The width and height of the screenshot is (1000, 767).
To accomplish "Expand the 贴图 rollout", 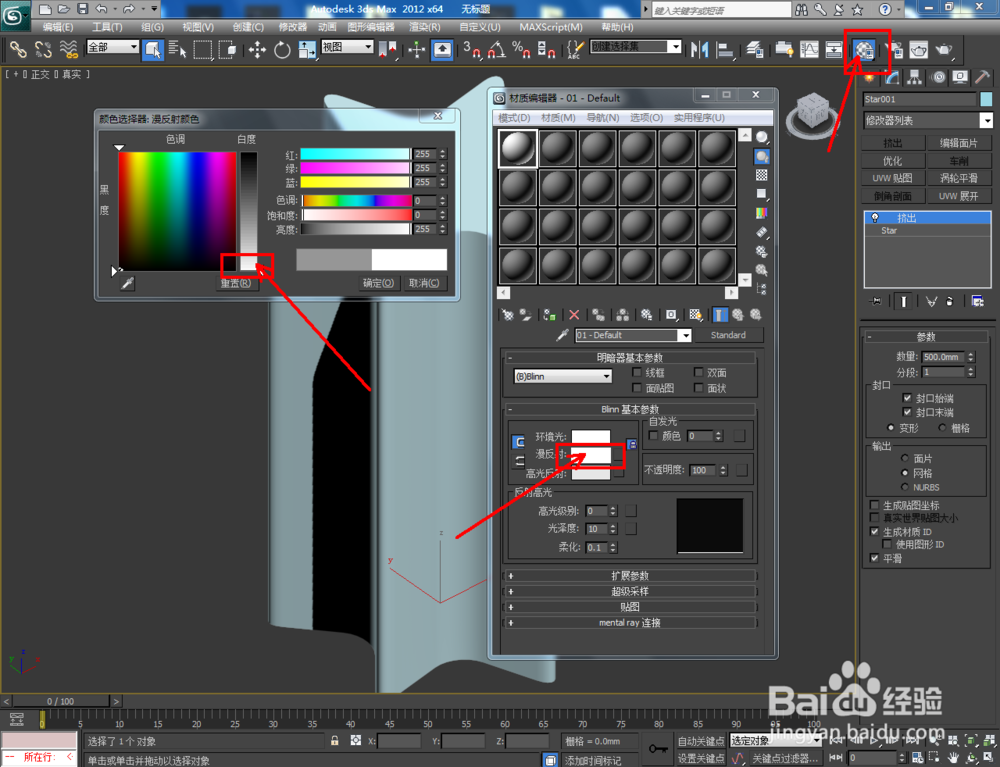I will (x=630, y=607).
